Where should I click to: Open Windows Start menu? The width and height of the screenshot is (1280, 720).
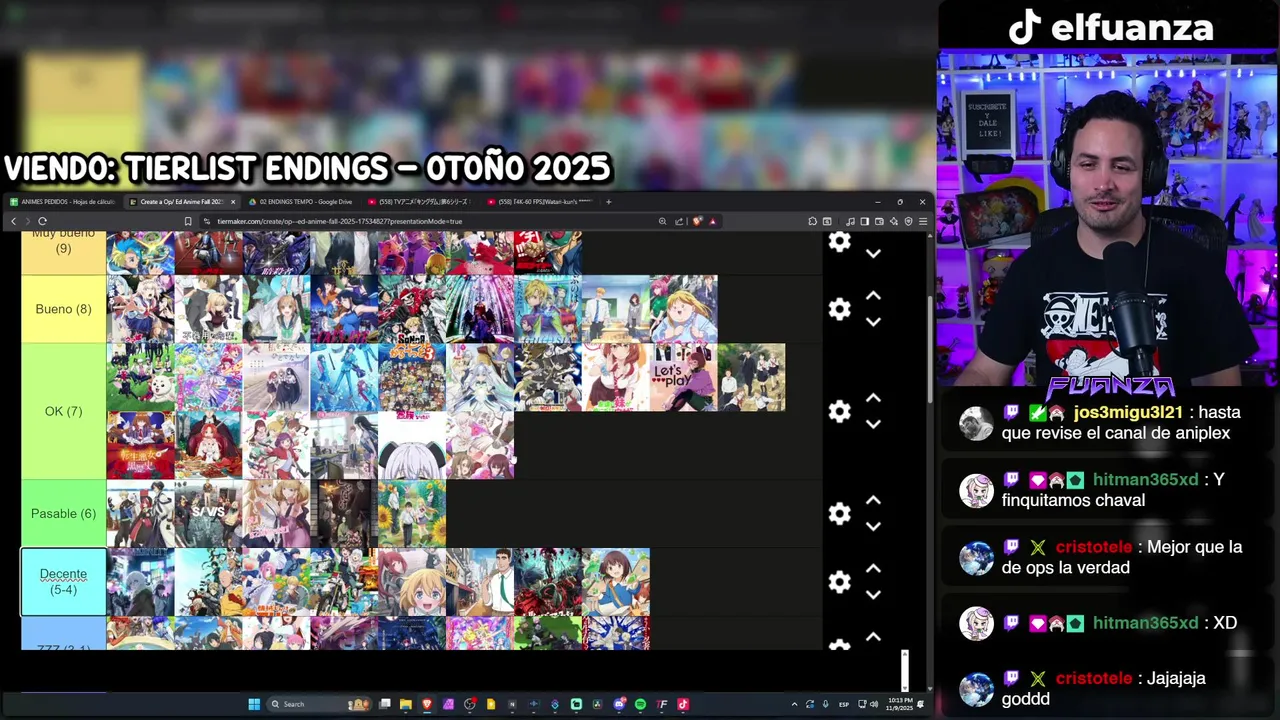pos(254,704)
